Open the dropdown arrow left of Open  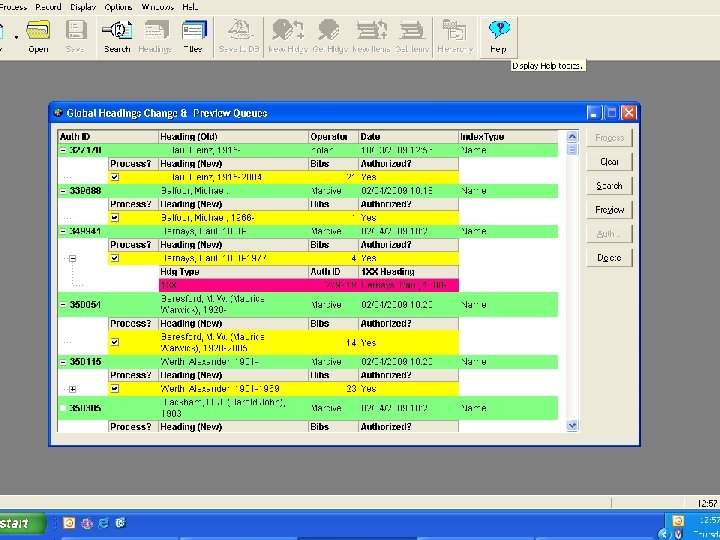click(17, 38)
